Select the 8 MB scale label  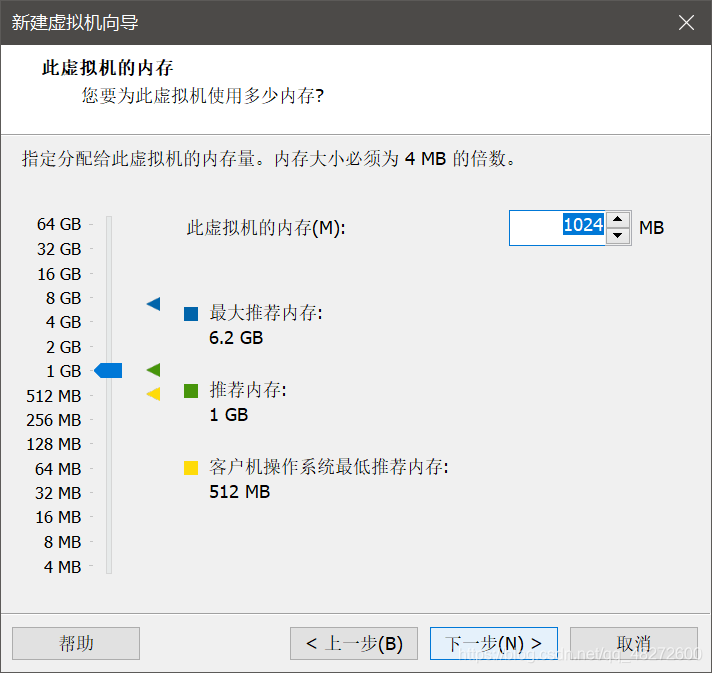(x=62, y=542)
